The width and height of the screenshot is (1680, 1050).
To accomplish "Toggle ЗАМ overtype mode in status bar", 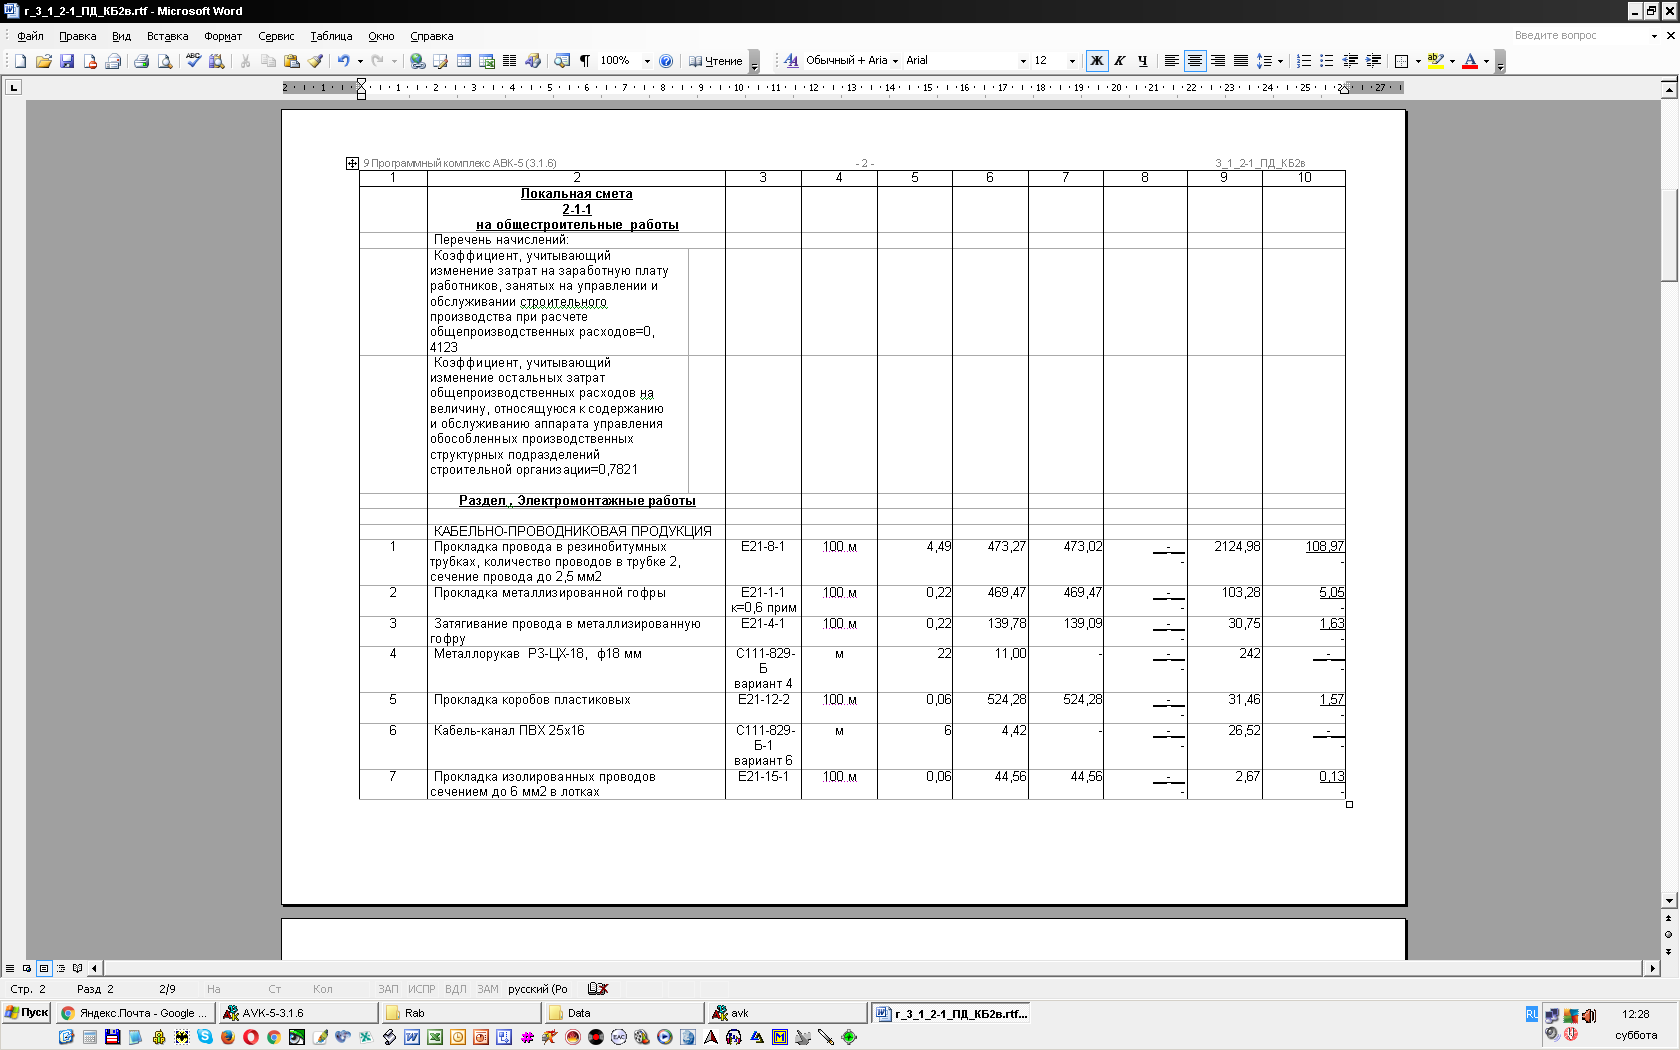I will pos(487,989).
